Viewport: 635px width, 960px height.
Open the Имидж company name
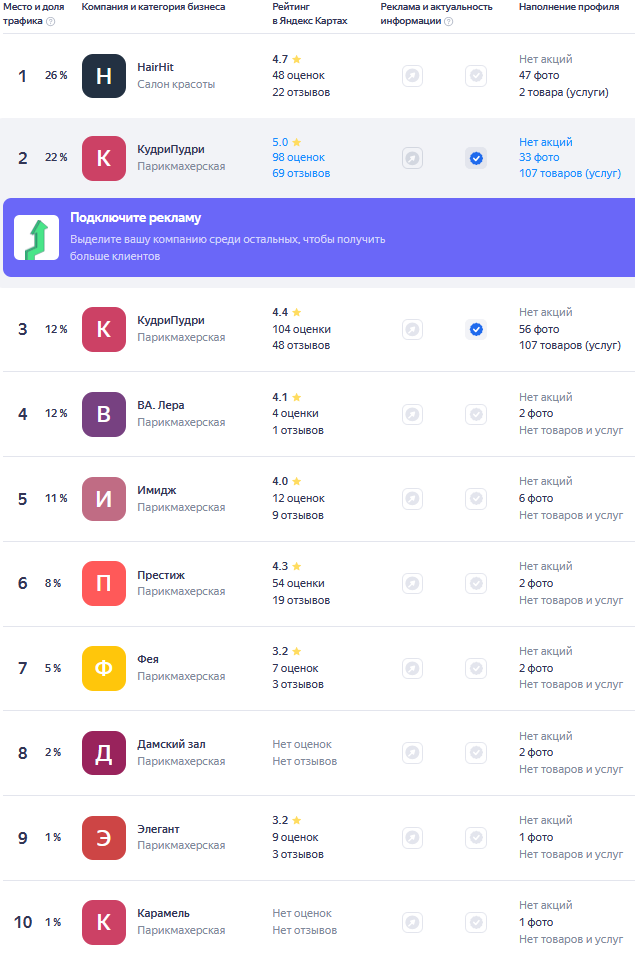pyautogui.click(x=157, y=490)
